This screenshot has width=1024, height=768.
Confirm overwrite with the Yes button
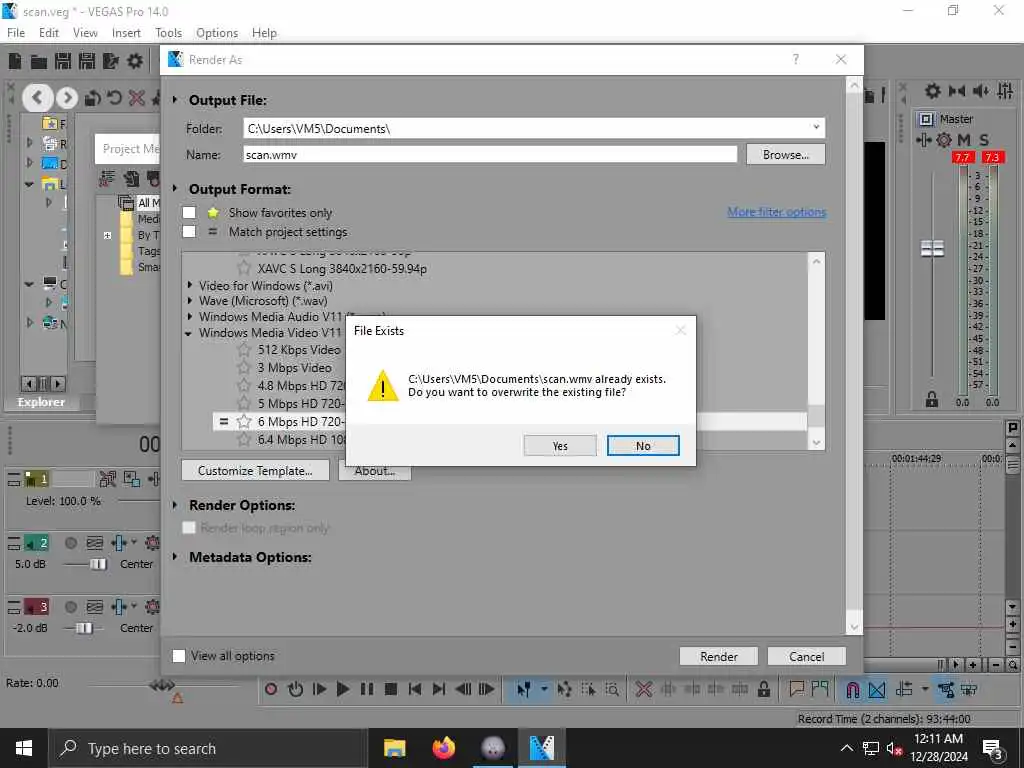560,445
